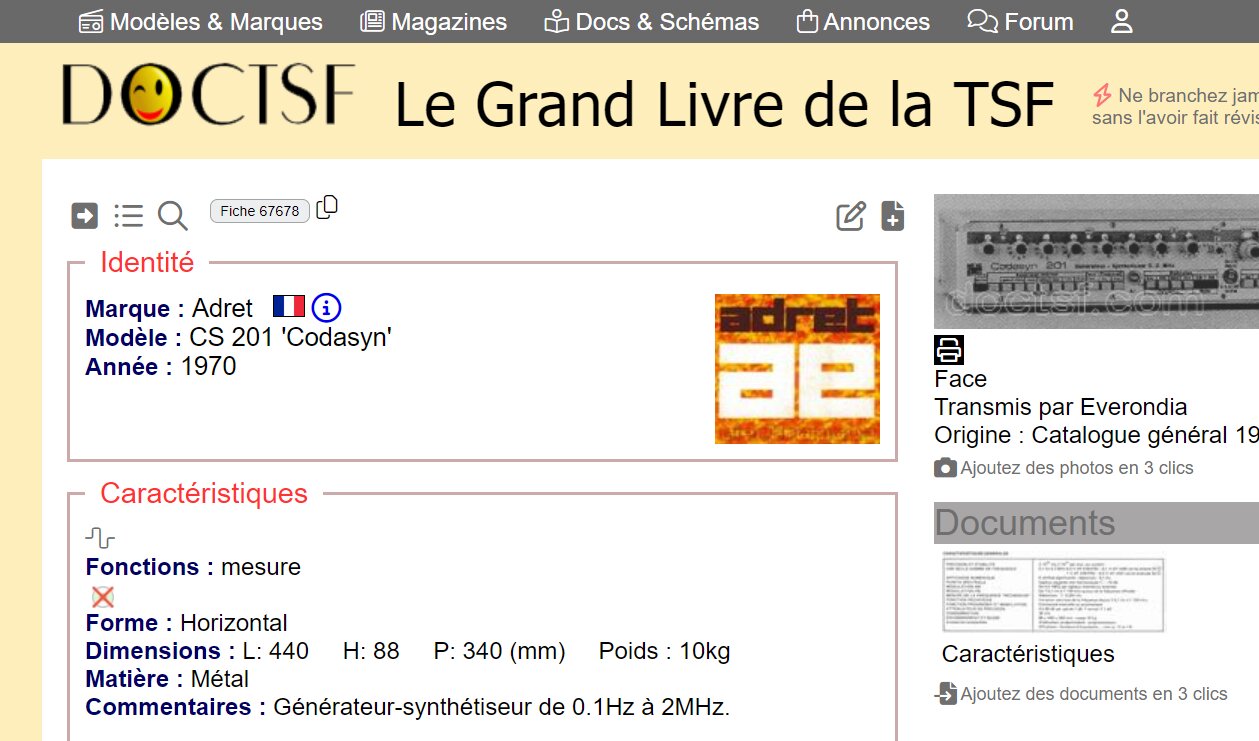Click the Le Grand Livre de la TSF title

[x=725, y=104]
